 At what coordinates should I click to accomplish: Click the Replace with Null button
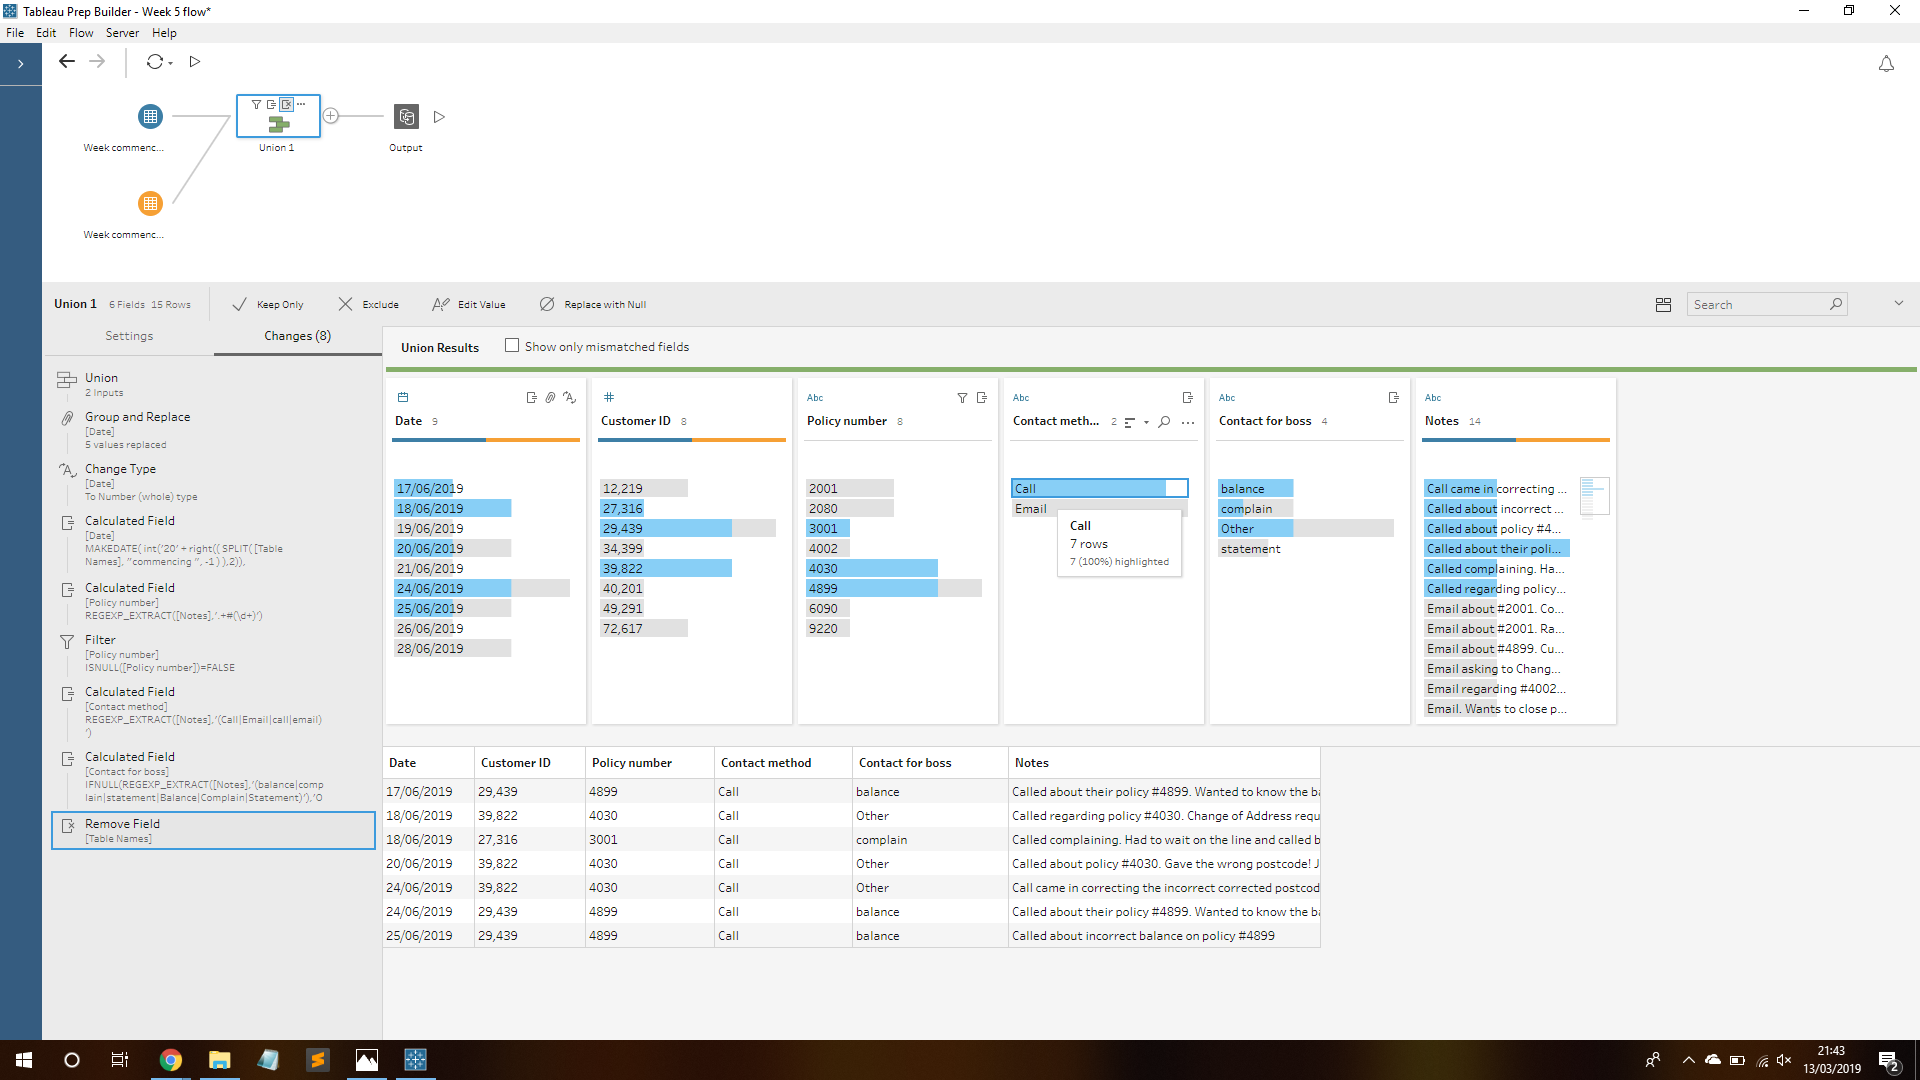pos(593,305)
